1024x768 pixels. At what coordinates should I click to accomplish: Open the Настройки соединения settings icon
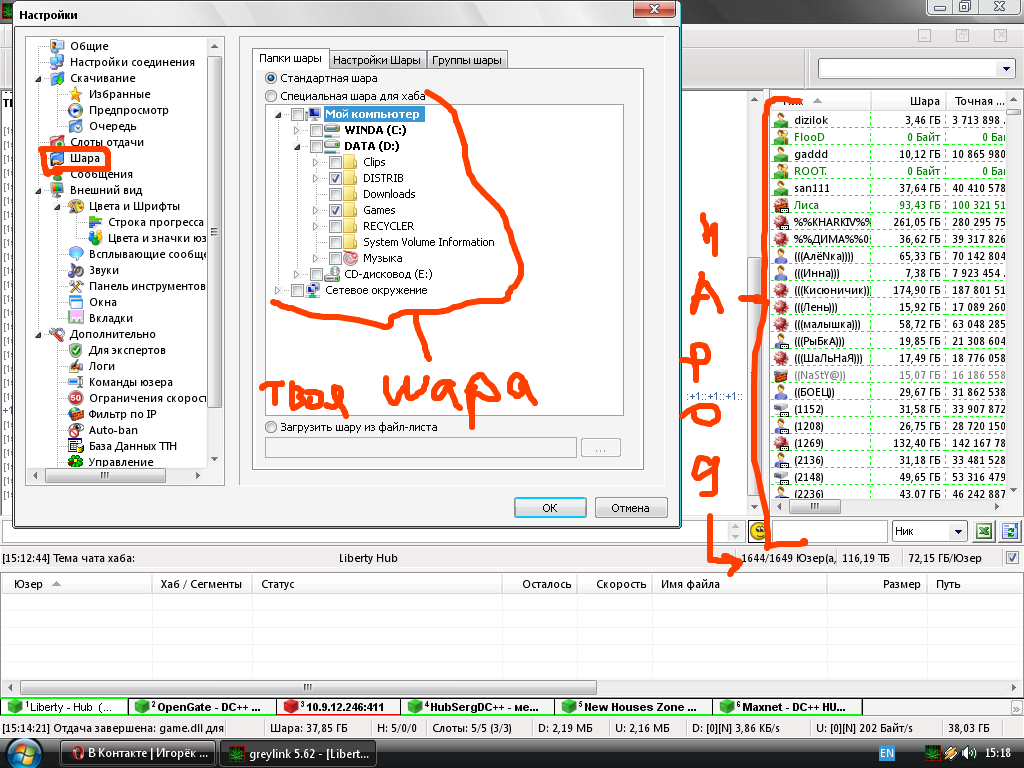(x=57, y=61)
